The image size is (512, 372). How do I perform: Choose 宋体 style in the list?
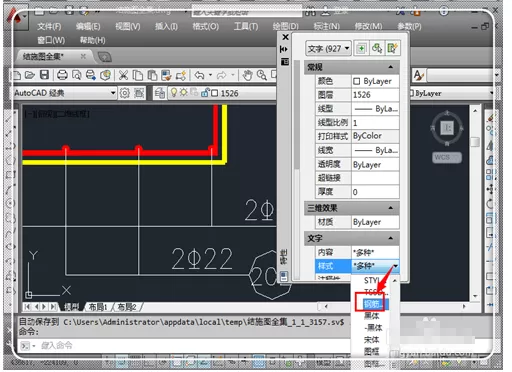[371, 340]
